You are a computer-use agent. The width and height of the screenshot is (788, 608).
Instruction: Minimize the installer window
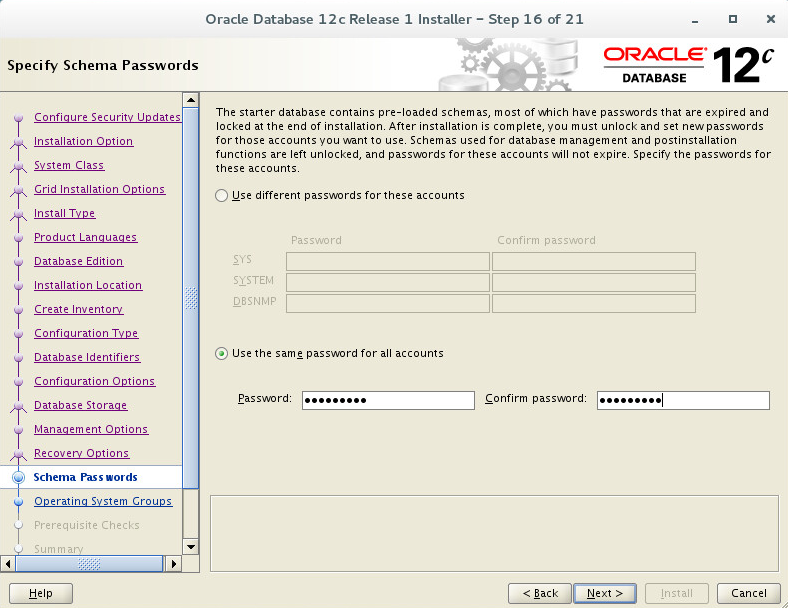(695, 20)
